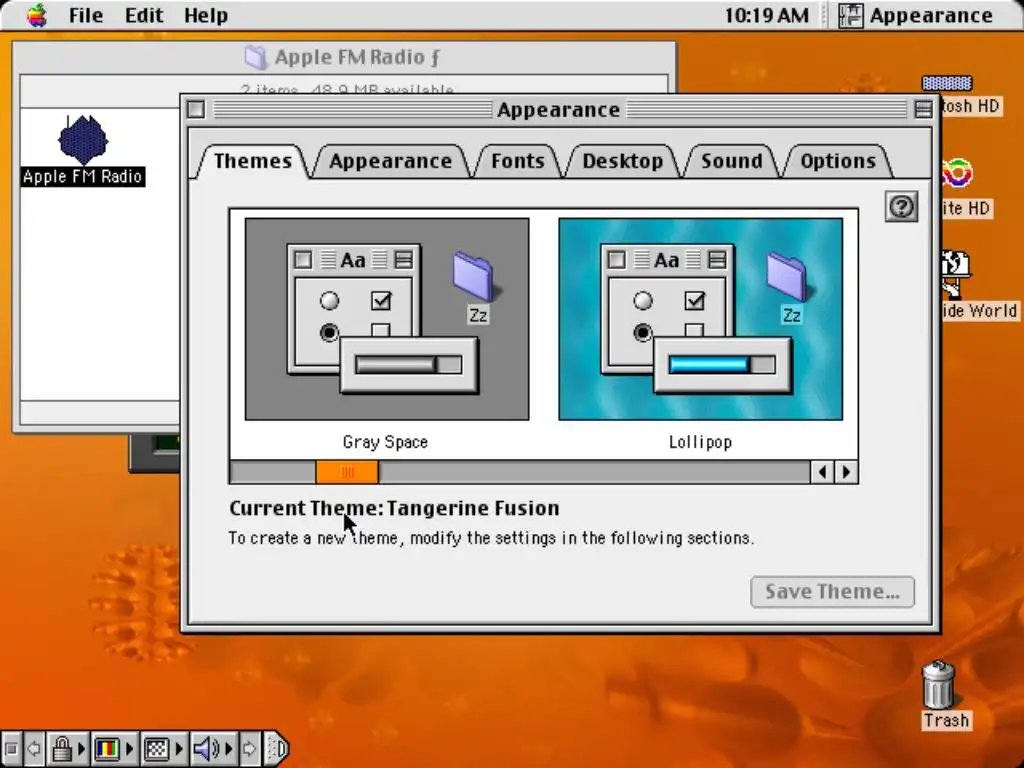Switch to the Appearance tab
The width and height of the screenshot is (1024, 768).
[x=391, y=161]
